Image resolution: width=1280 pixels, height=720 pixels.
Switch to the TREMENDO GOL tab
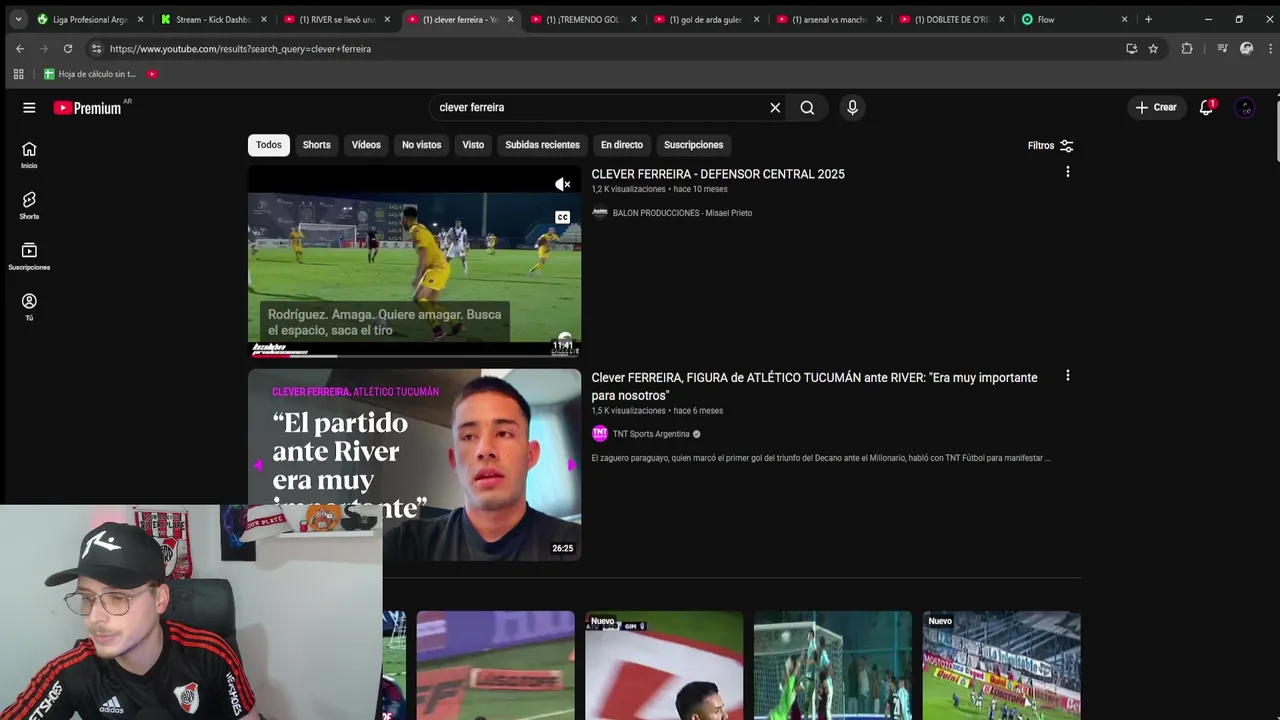[584, 19]
